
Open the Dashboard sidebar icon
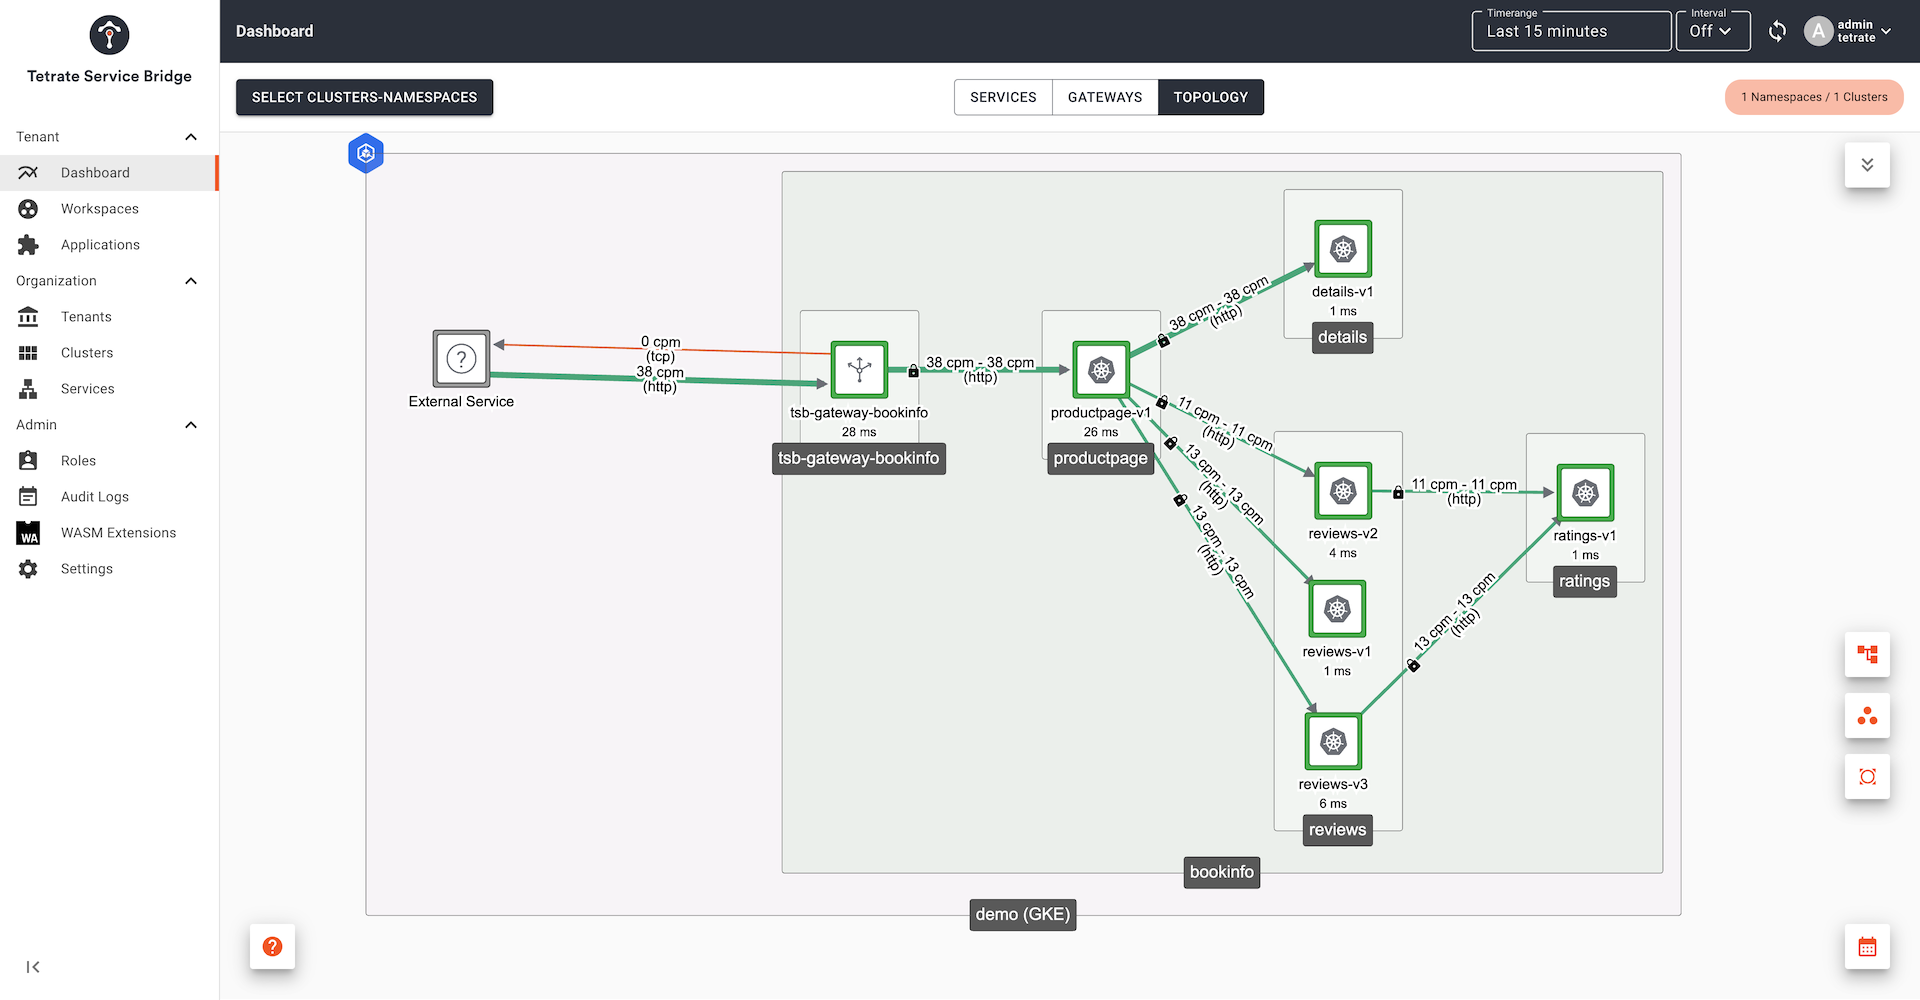click(28, 173)
